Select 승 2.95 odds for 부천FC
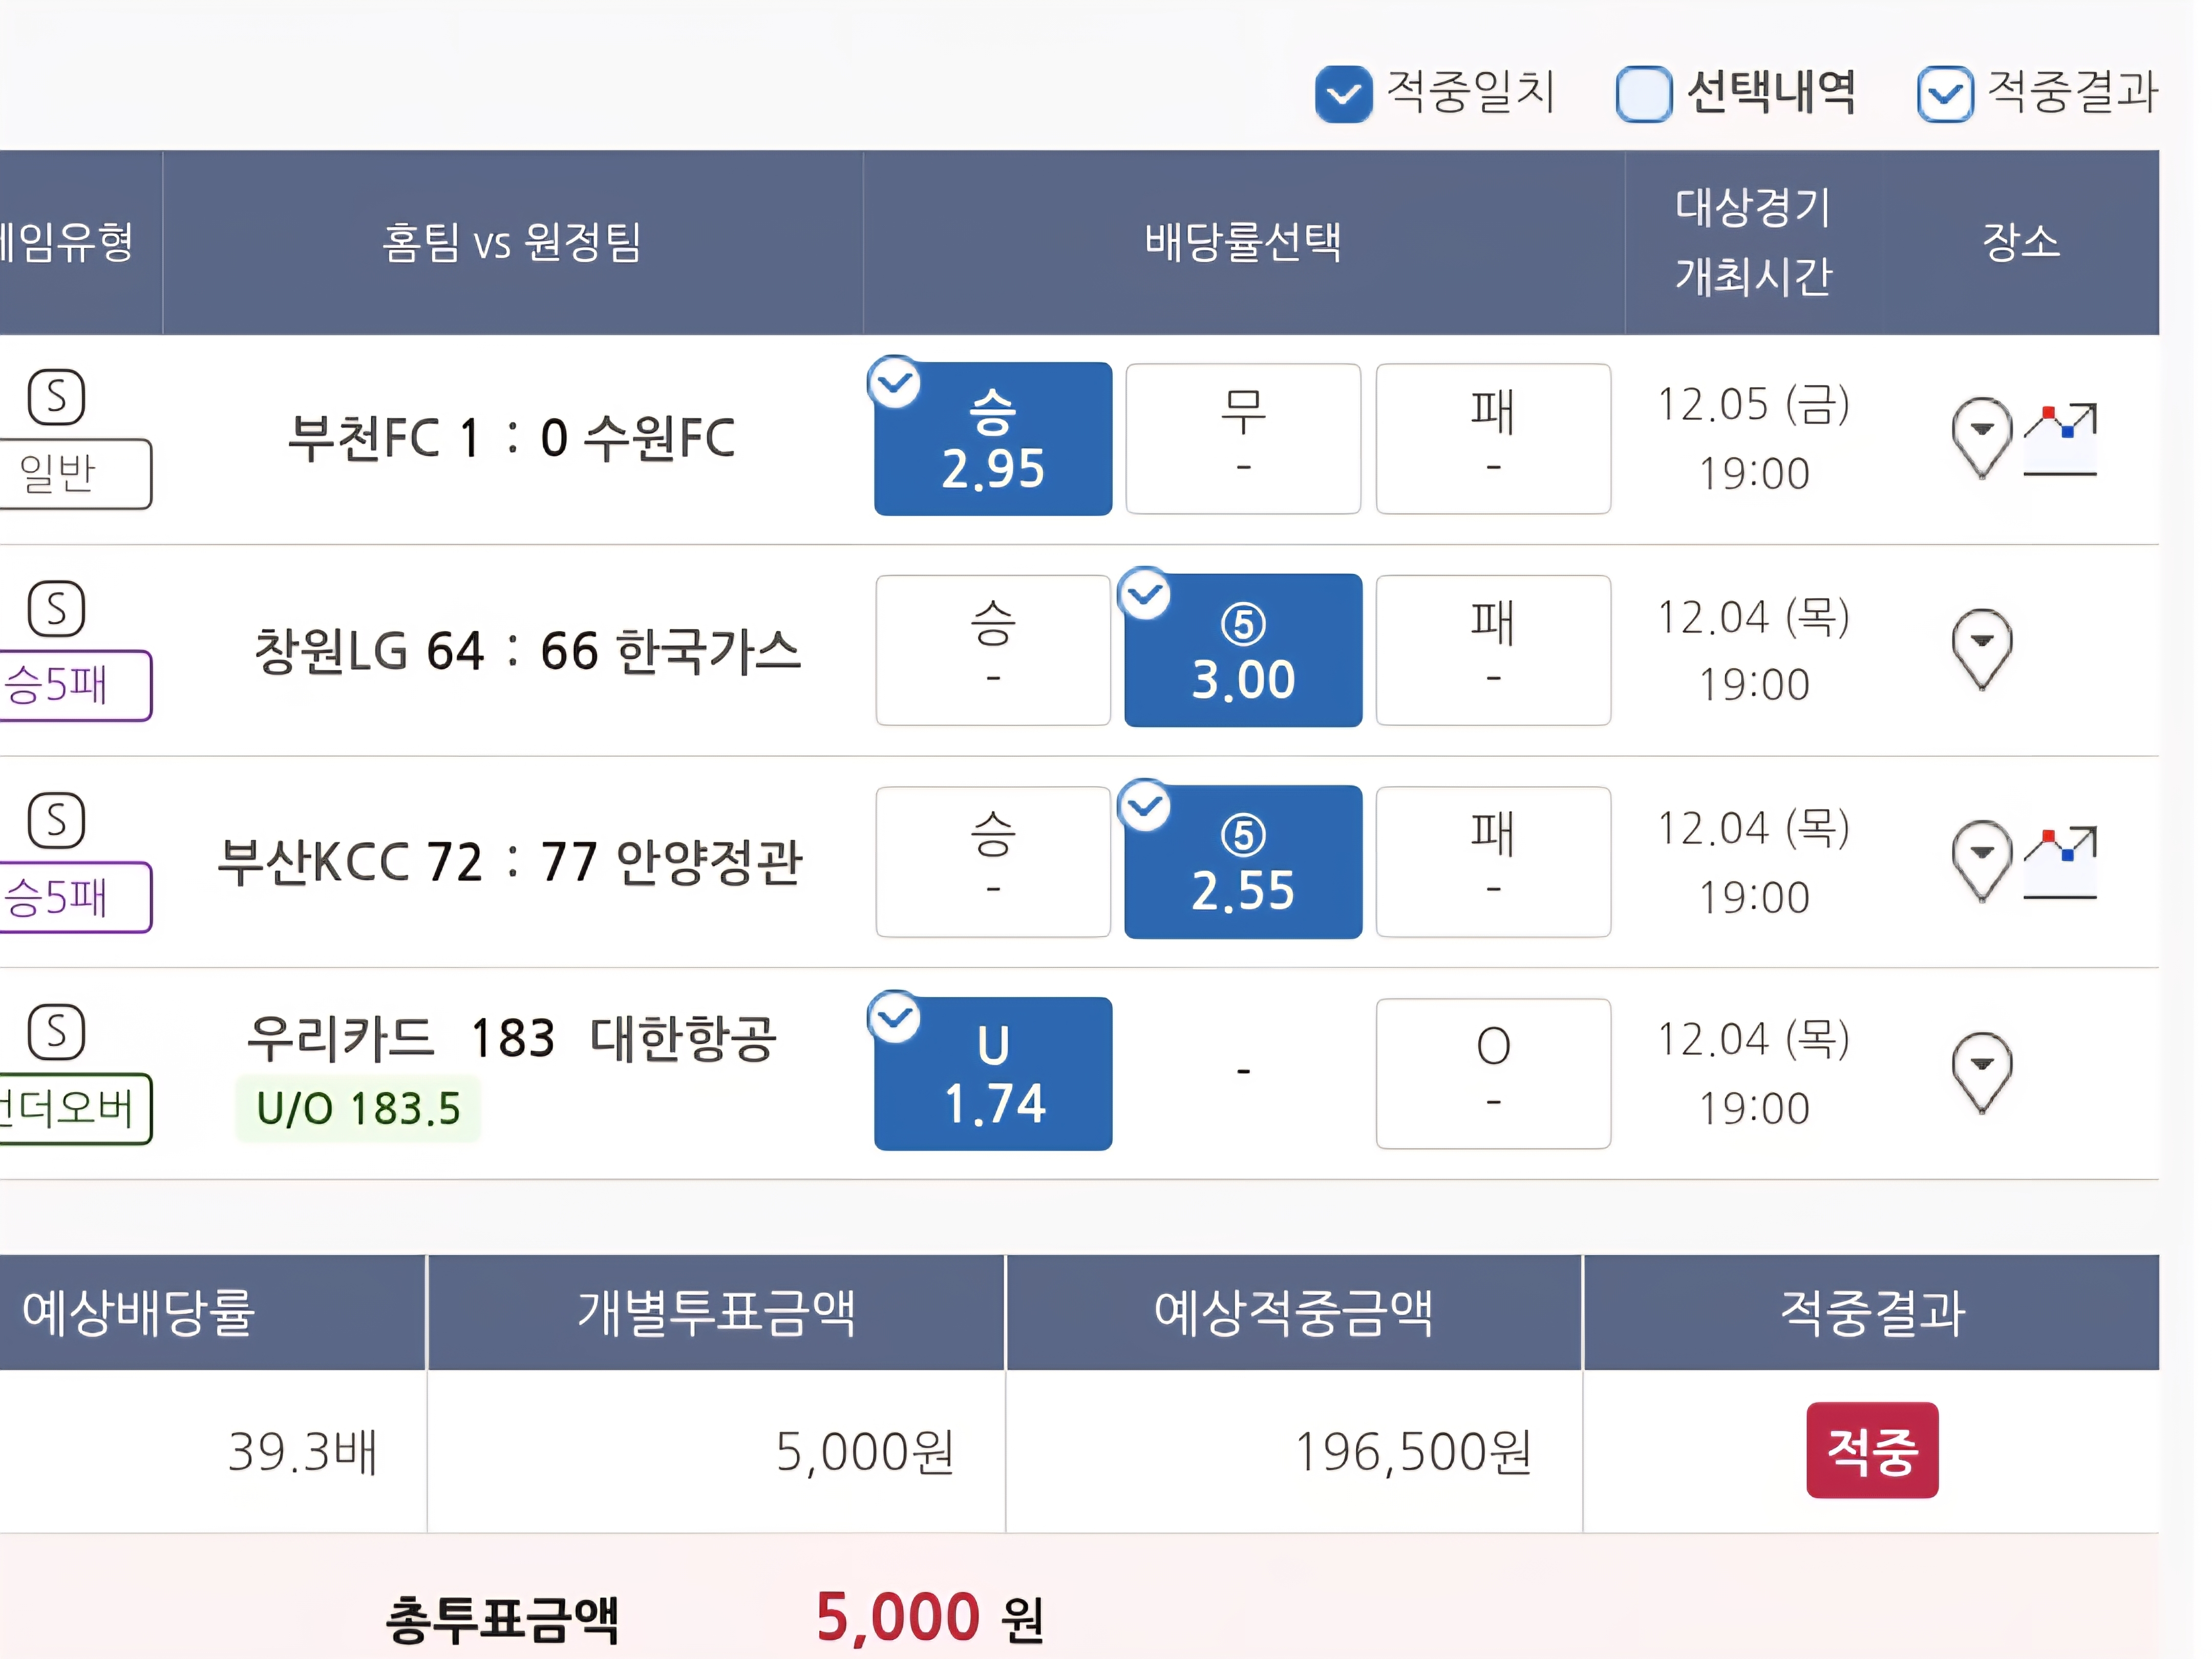 [x=992, y=439]
